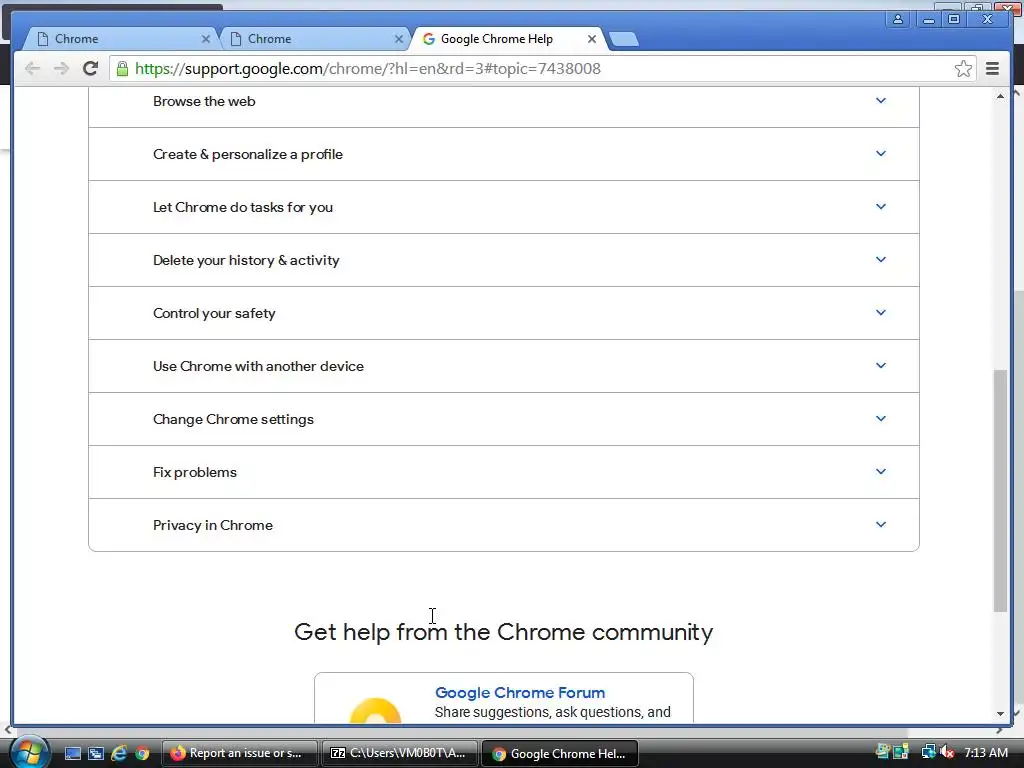
Task: Click the vertical scrollbar thumb
Action: 1000,490
